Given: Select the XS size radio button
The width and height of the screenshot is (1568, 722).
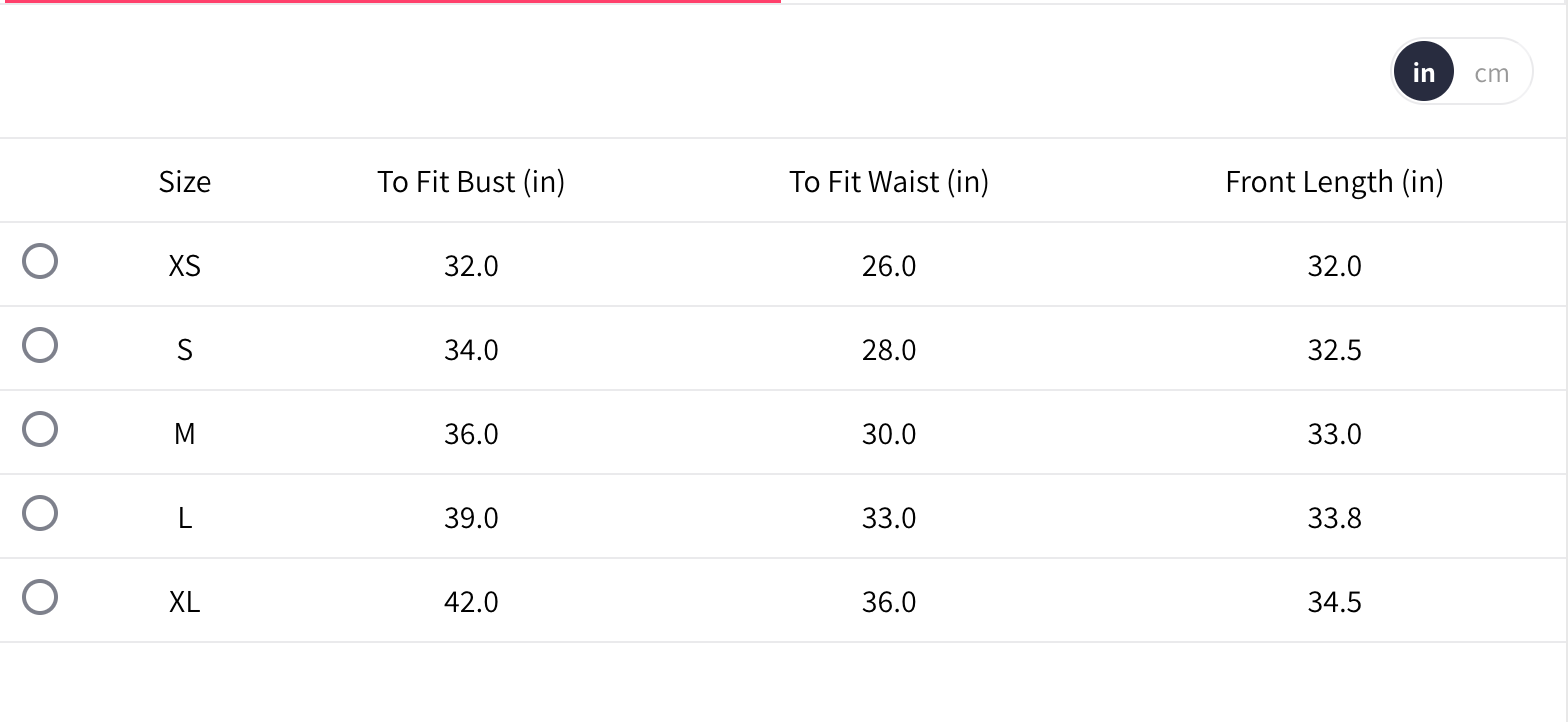Looking at the screenshot, I should tap(40, 262).
